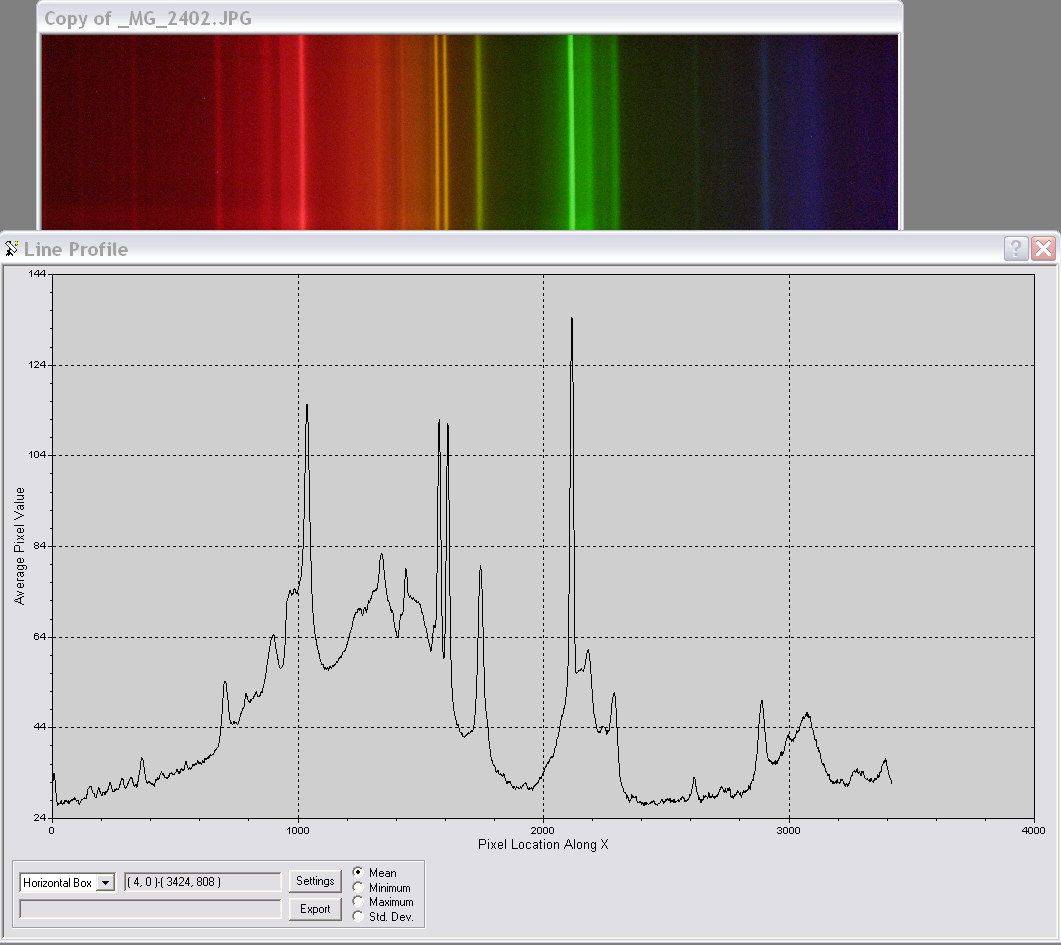Select the Std. Dev. radio button

(x=358, y=916)
